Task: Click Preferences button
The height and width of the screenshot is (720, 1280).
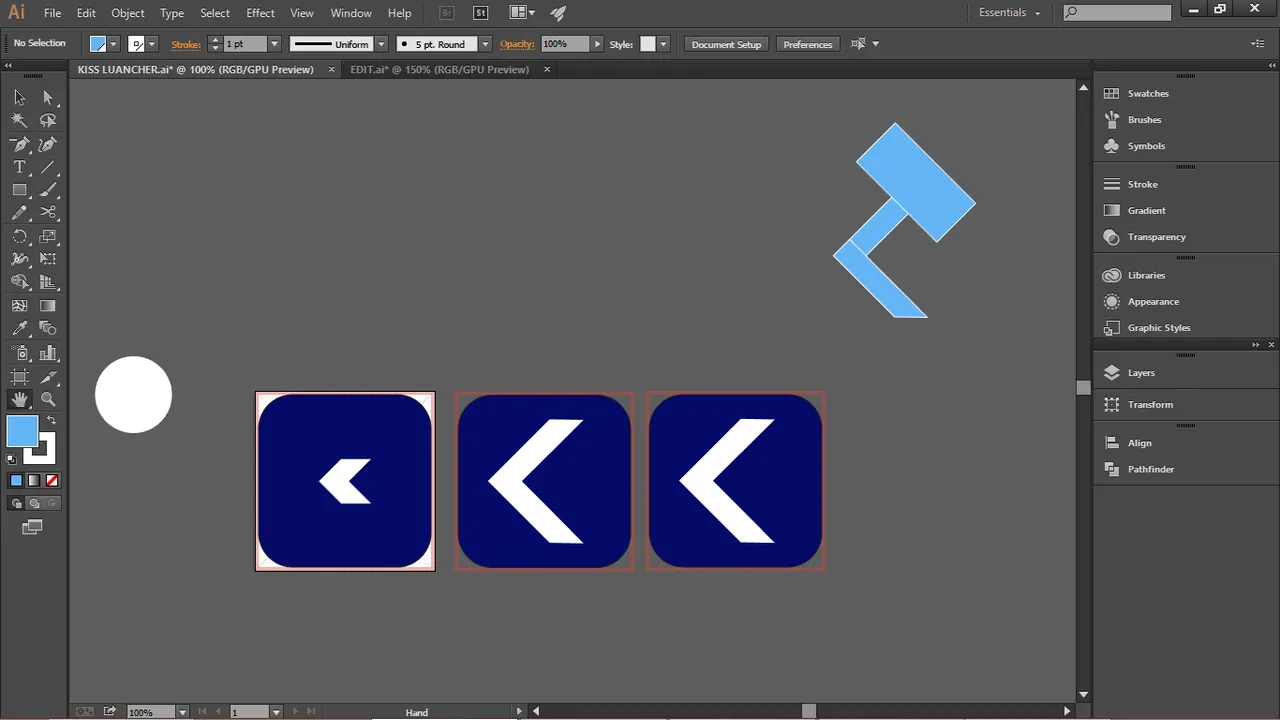Action: pyautogui.click(x=808, y=44)
